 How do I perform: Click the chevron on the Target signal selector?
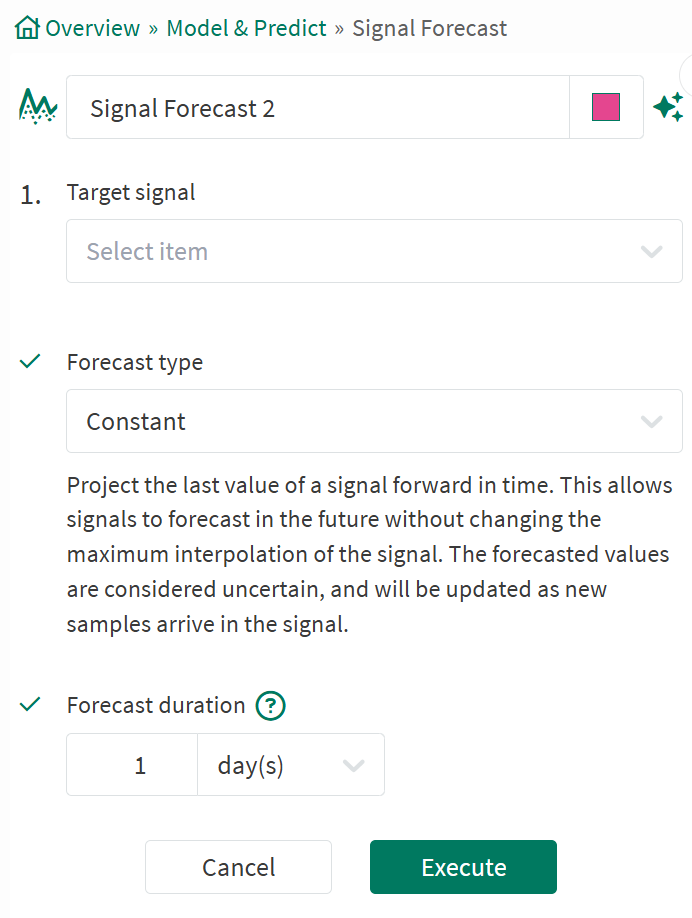[651, 251]
